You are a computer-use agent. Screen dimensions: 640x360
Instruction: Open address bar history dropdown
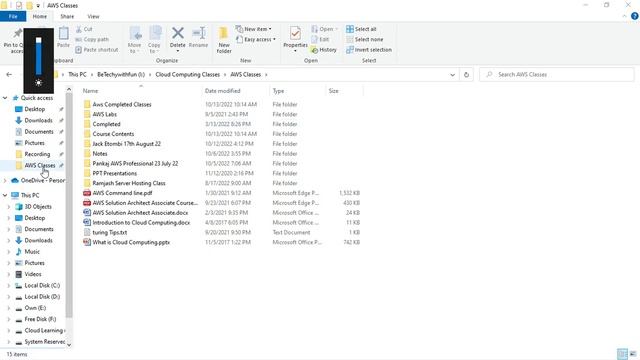click(452, 75)
